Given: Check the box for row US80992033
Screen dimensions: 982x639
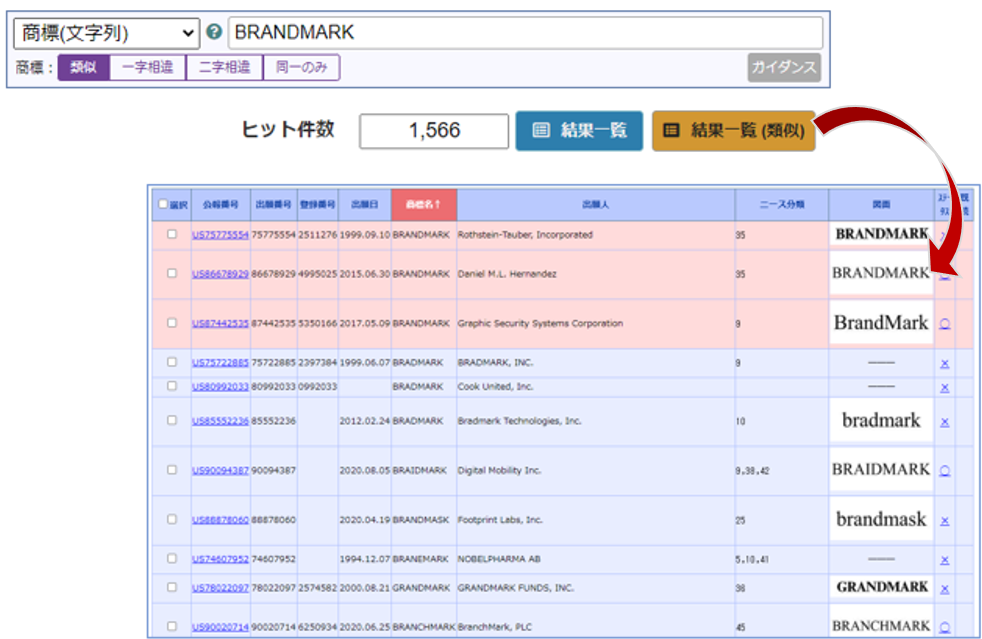Looking at the screenshot, I should coord(172,386).
